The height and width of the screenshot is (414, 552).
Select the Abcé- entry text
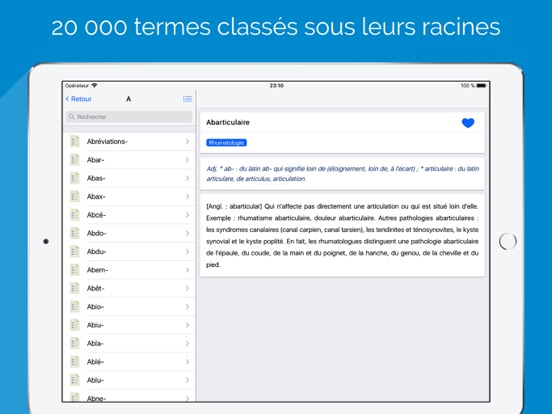click(x=96, y=215)
